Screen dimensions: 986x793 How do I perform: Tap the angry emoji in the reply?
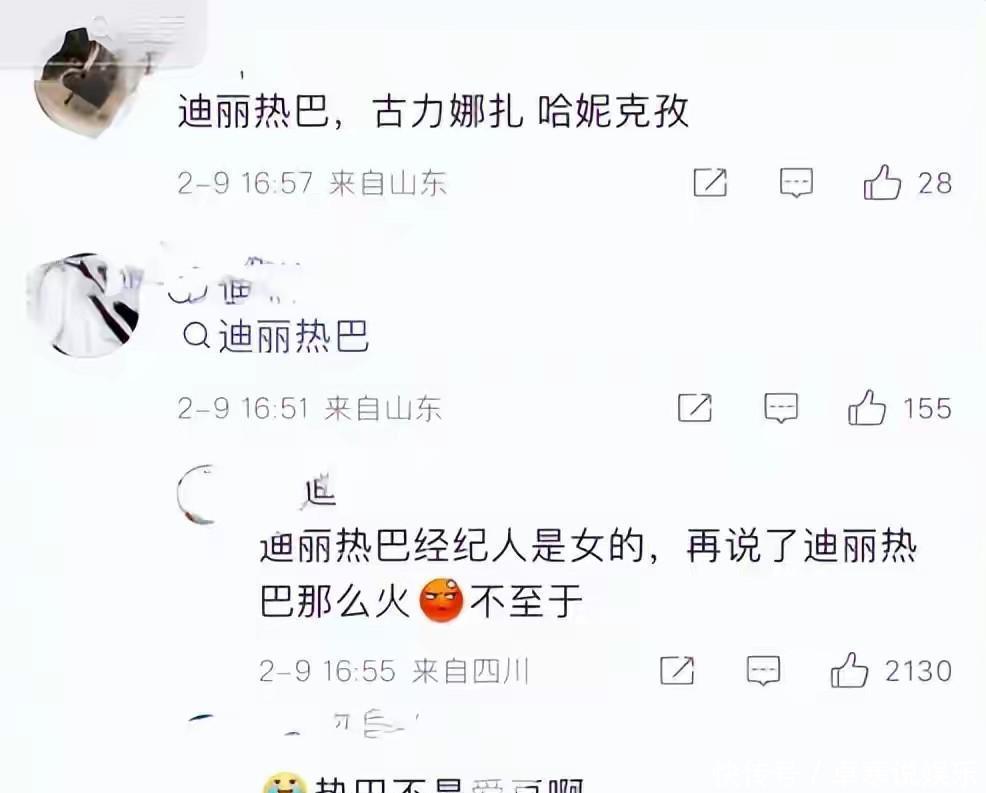pos(441,599)
